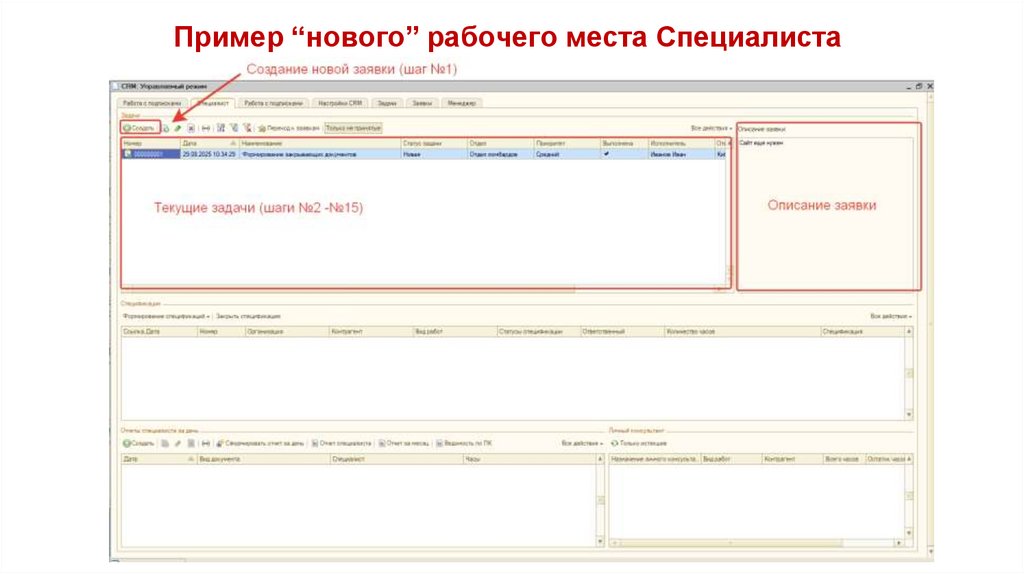The image size is (1024, 574).
Task: Copy the selected task via the toolbar icon
Action: coord(166,128)
